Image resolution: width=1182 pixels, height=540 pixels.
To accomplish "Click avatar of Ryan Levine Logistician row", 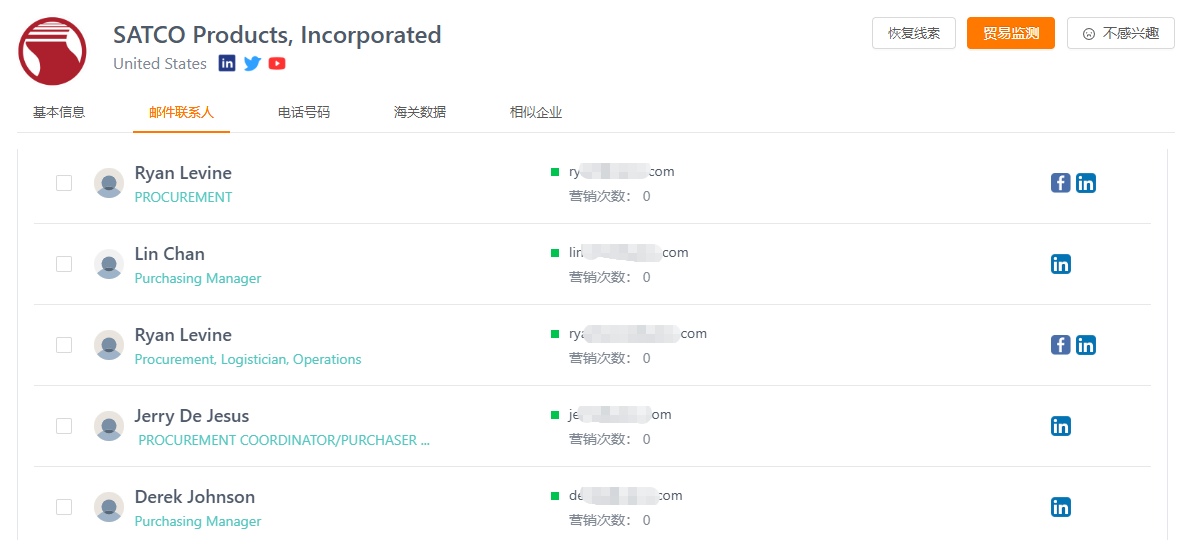I will (x=109, y=345).
